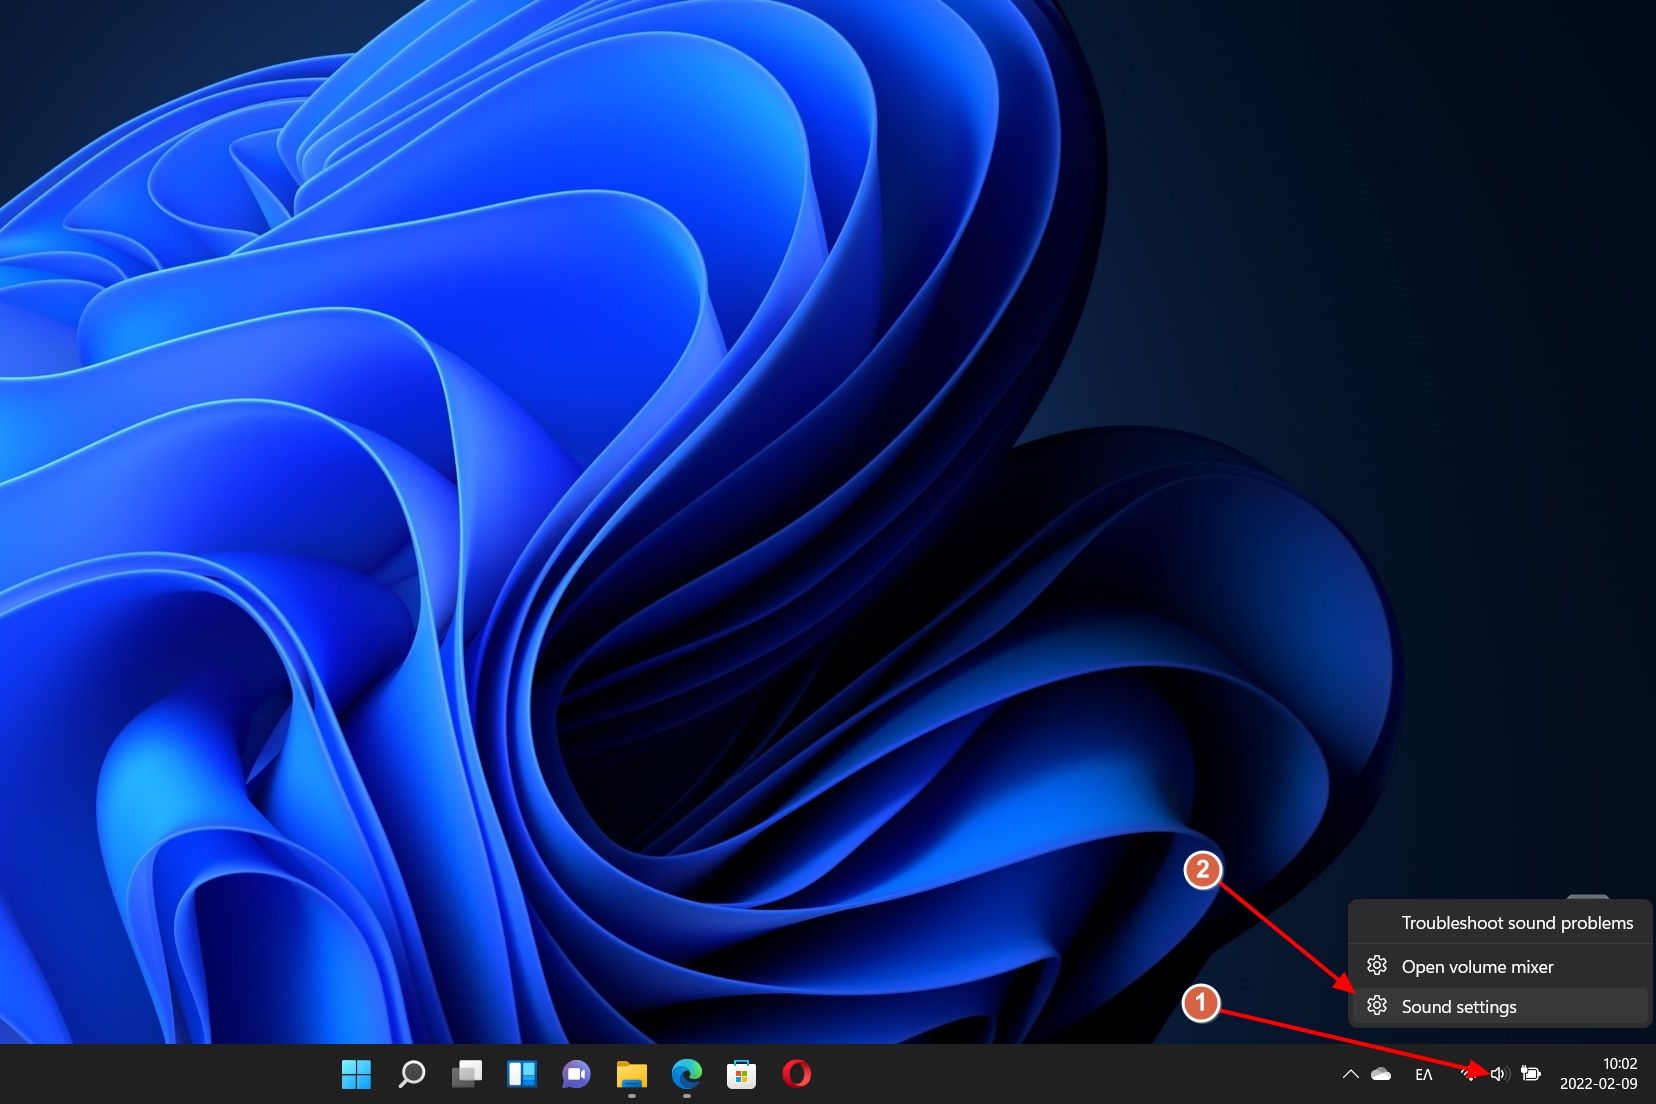
Task: Open the Widgets panel icon
Action: click(521, 1074)
